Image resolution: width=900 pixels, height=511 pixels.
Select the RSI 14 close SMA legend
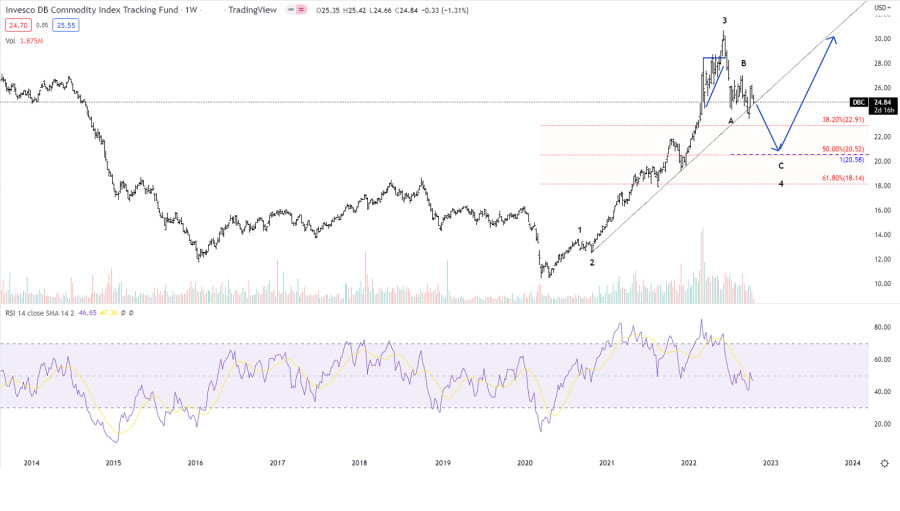40,313
